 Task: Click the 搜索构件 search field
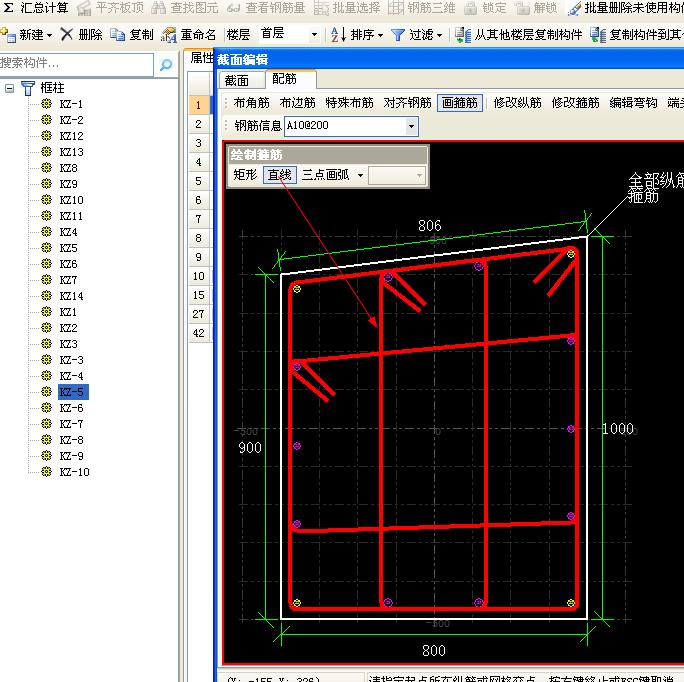pyautogui.click(x=76, y=64)
